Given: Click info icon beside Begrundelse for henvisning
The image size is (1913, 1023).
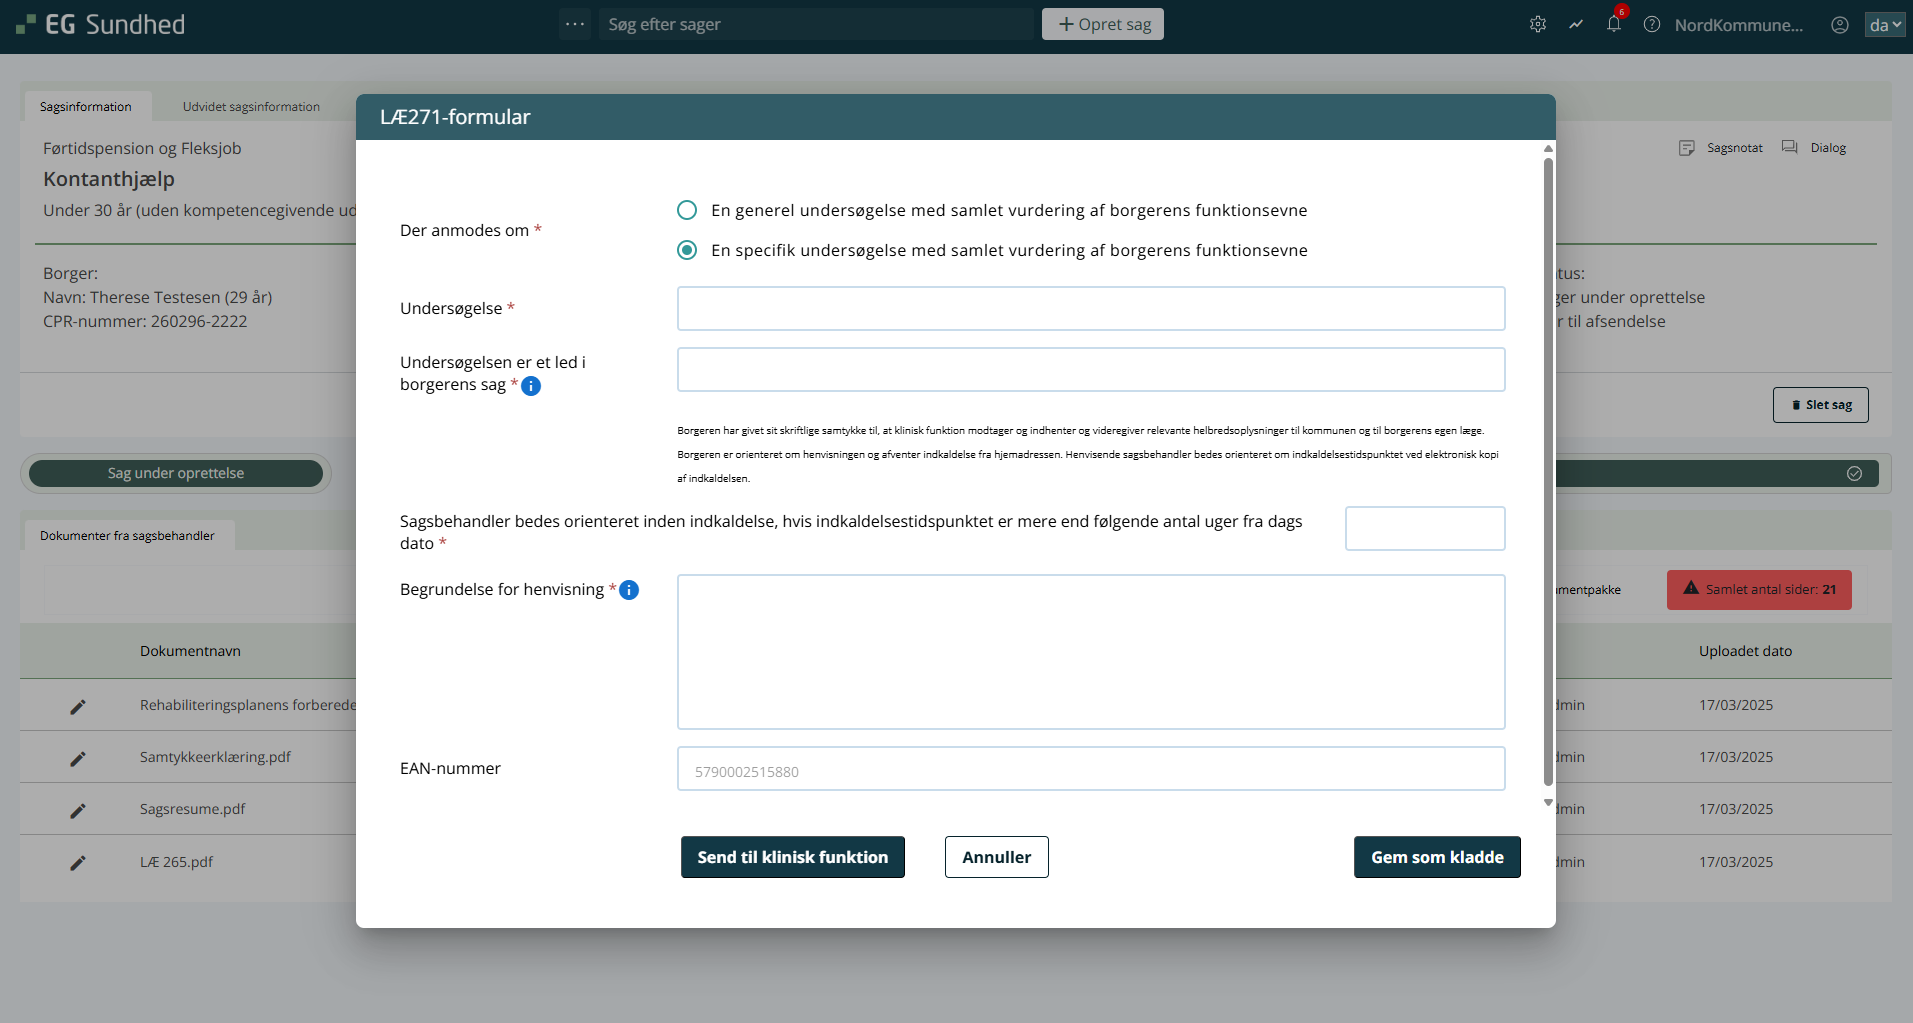Looking at the screenshot, I should click(x=629, y=590).
